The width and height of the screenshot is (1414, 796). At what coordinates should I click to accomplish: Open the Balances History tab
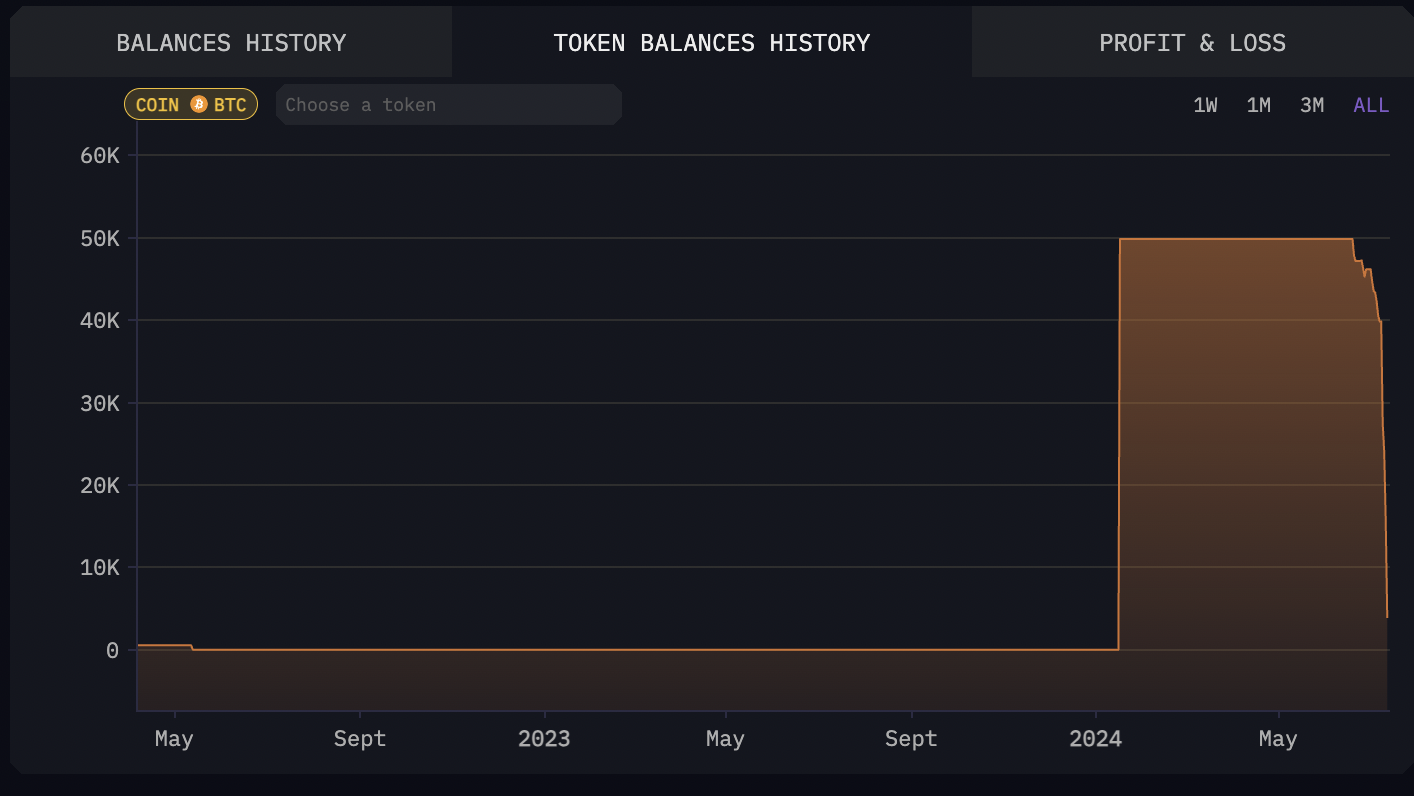click(x=231, y=43)
